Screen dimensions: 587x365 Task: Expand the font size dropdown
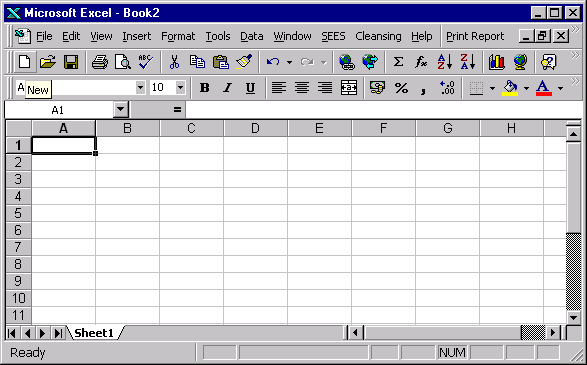[x=180, y=88]
